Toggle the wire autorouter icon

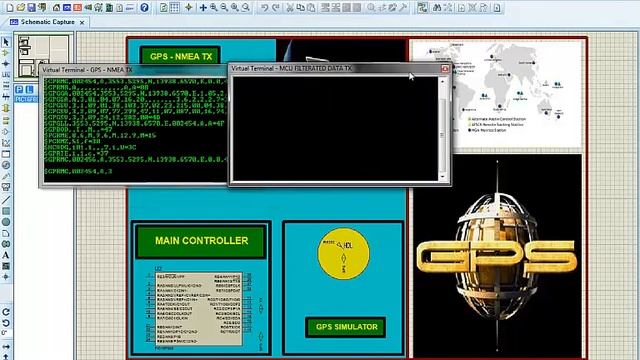coord(423,7)
